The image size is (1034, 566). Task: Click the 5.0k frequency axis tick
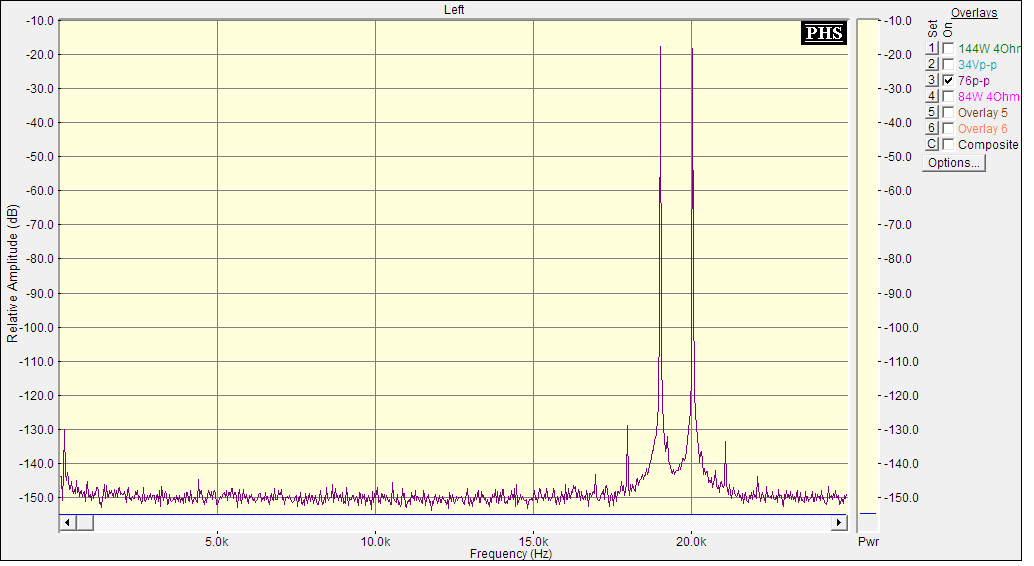point(216,542)
